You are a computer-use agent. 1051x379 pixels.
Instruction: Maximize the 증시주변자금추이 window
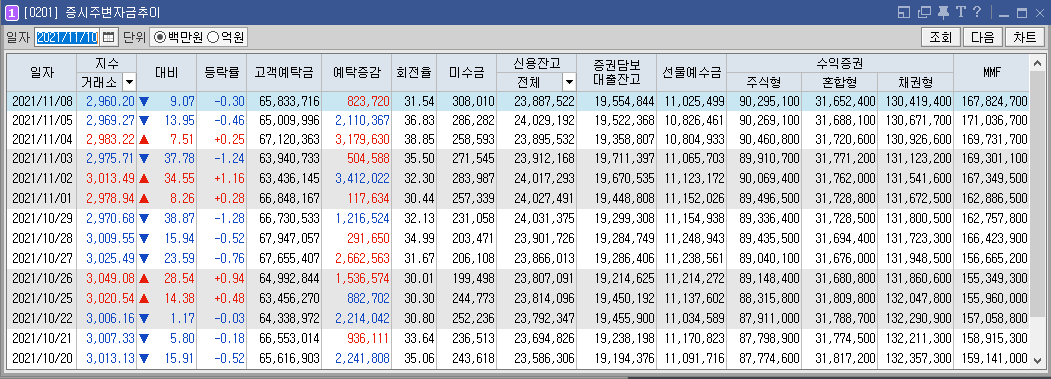pos(1022,13)
